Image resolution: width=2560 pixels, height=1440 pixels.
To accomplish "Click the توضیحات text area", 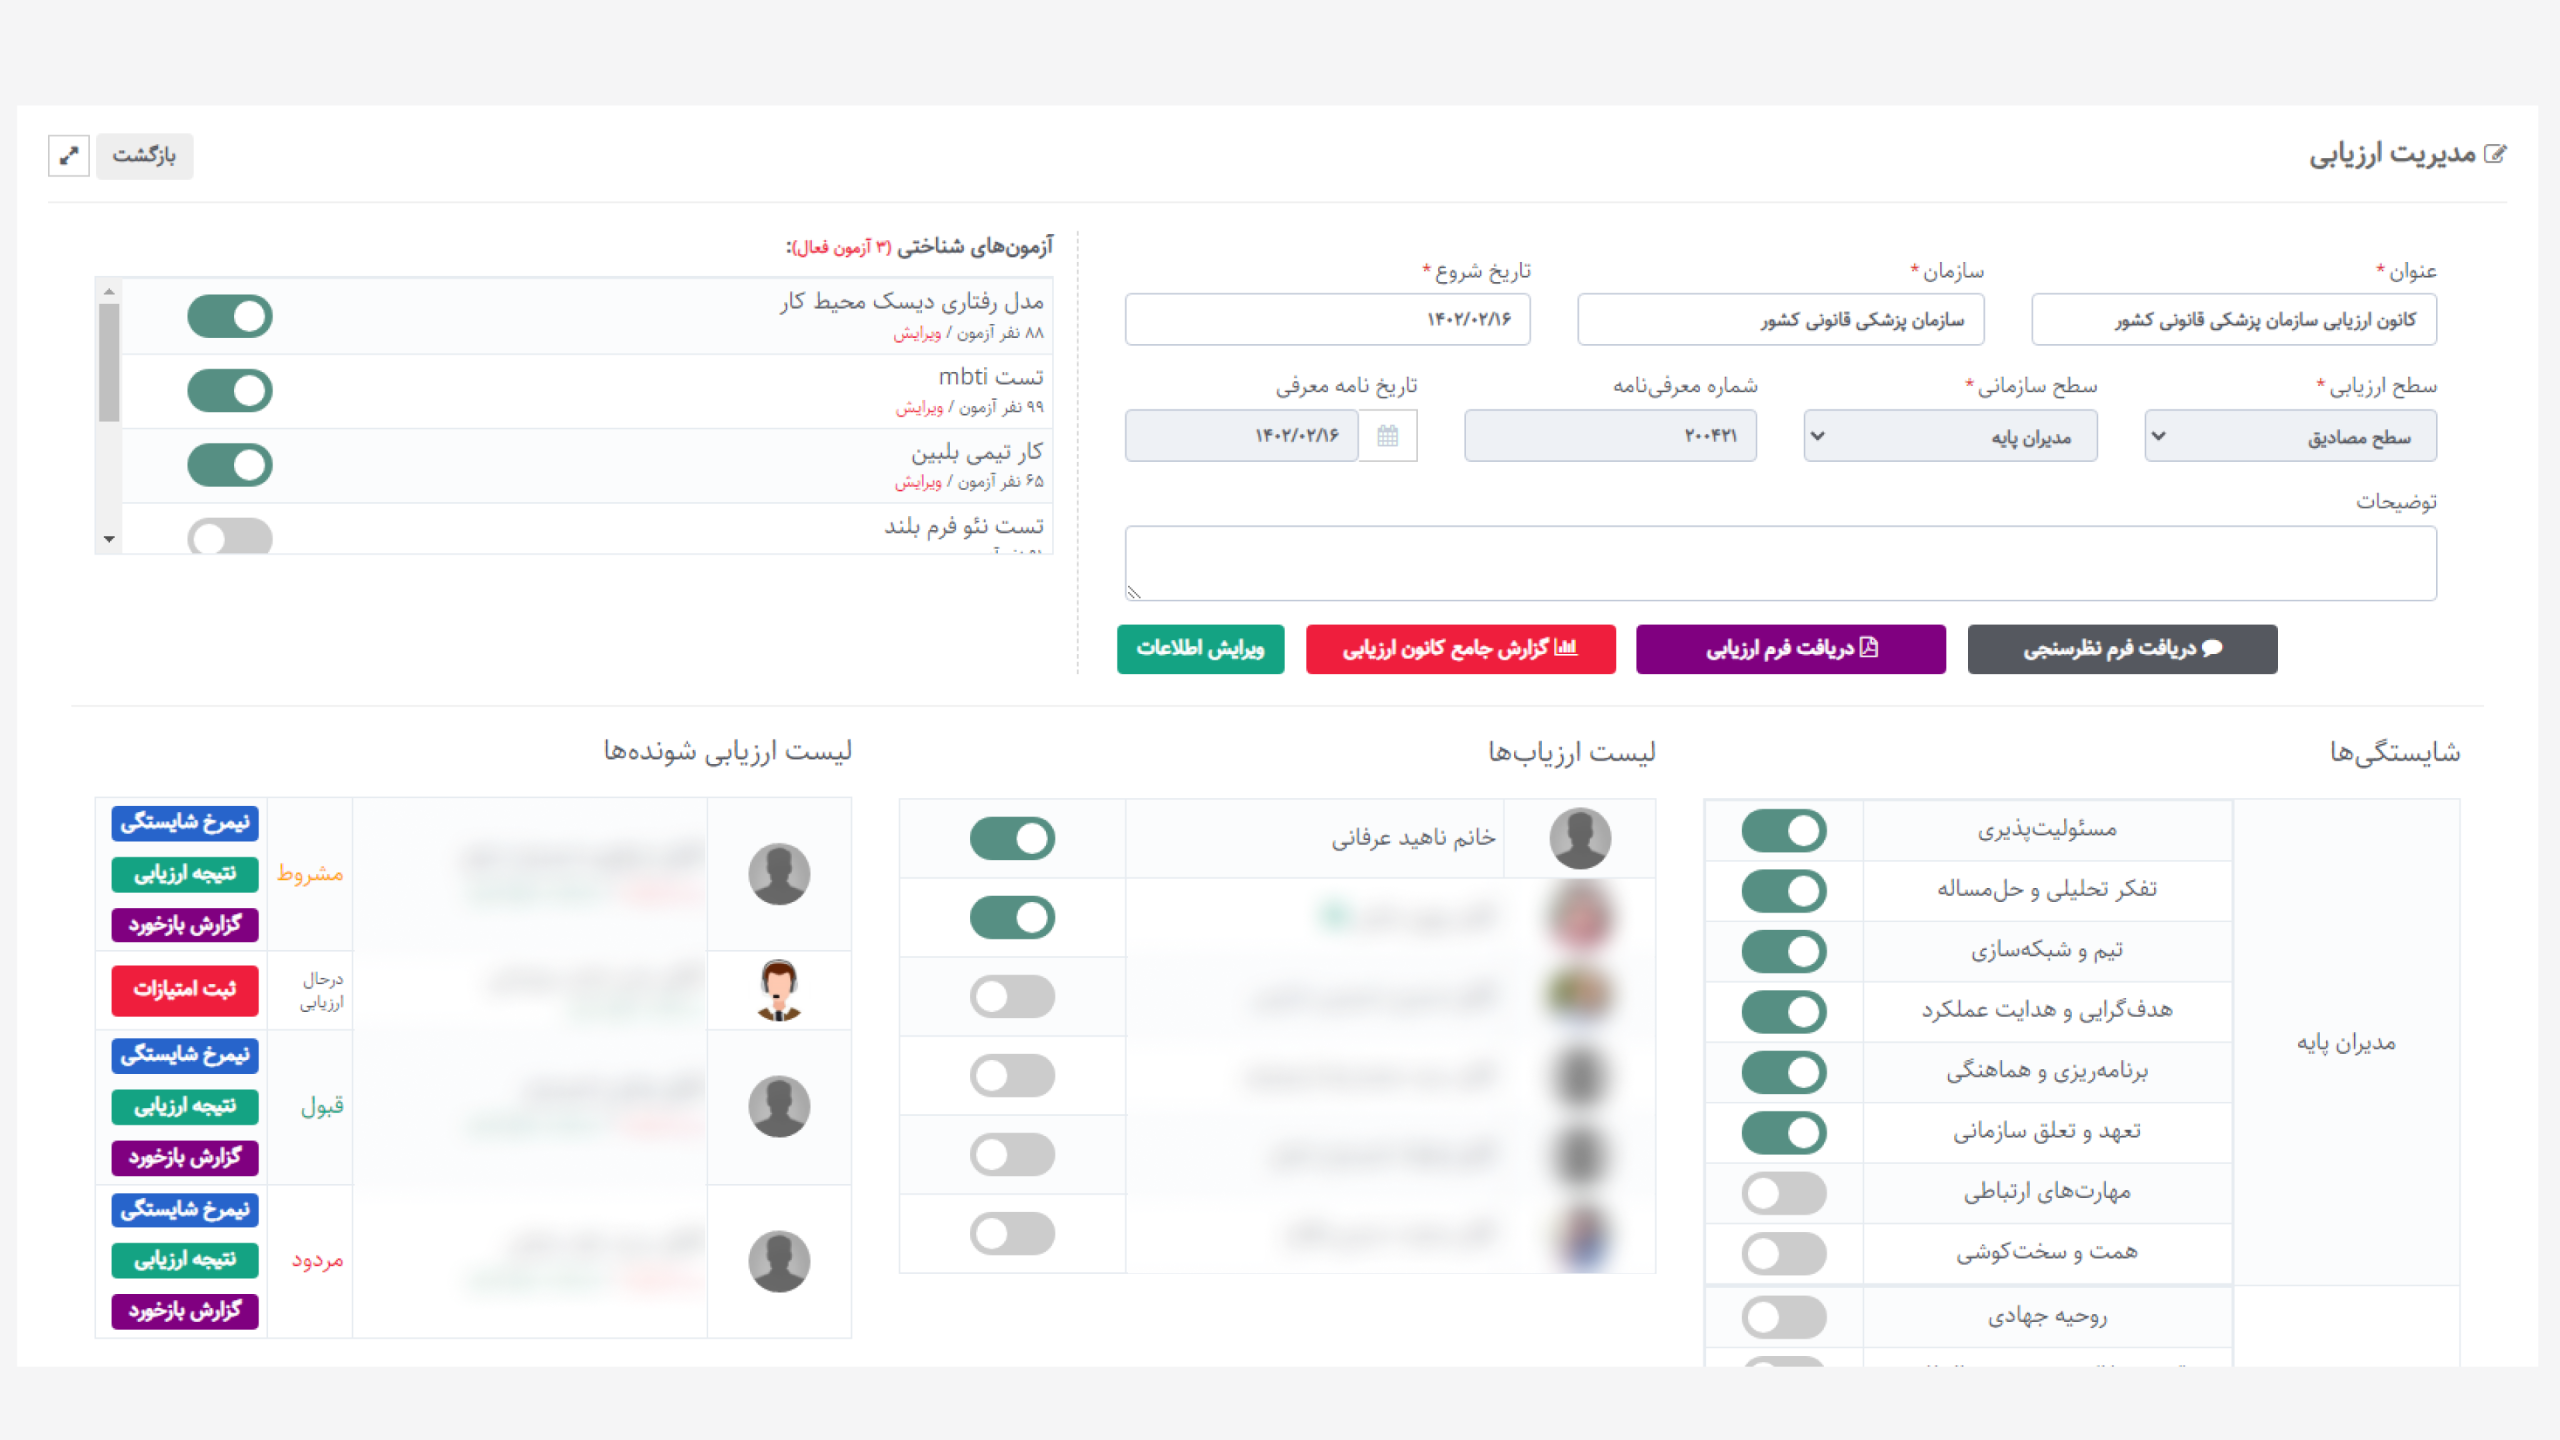I will 1780,563.
